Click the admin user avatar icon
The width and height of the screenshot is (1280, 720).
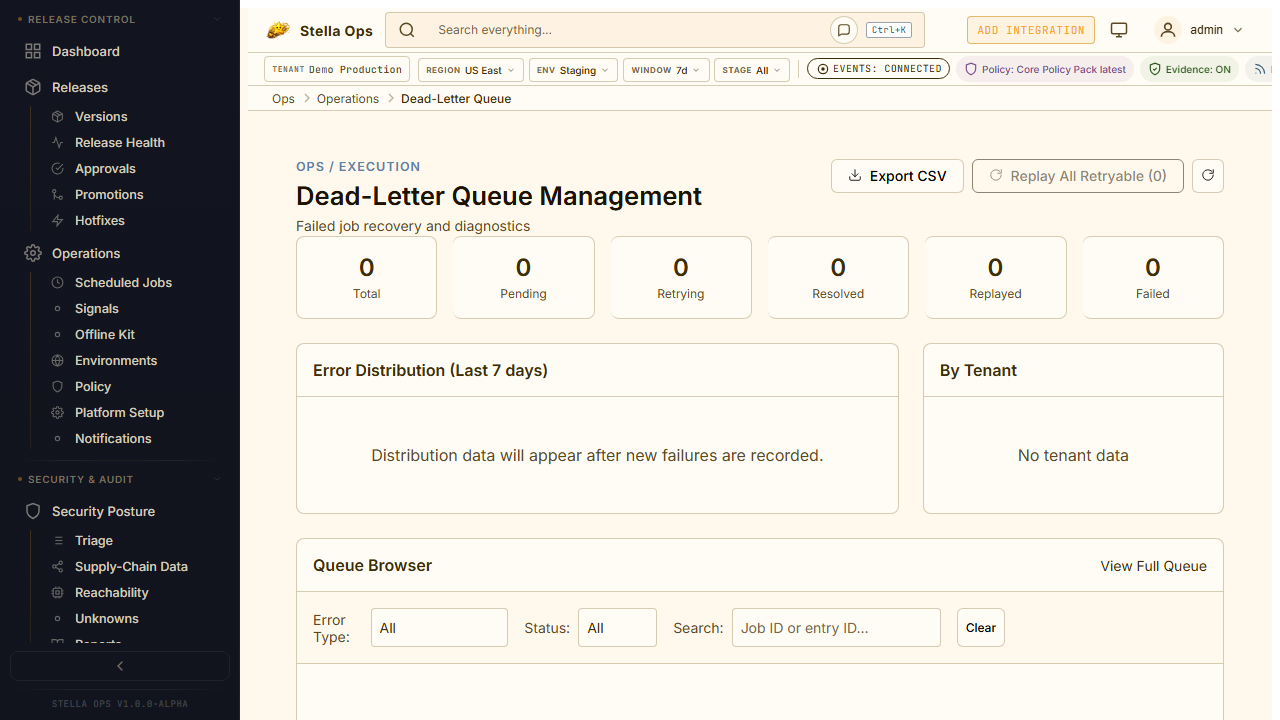coord(1168,30)
